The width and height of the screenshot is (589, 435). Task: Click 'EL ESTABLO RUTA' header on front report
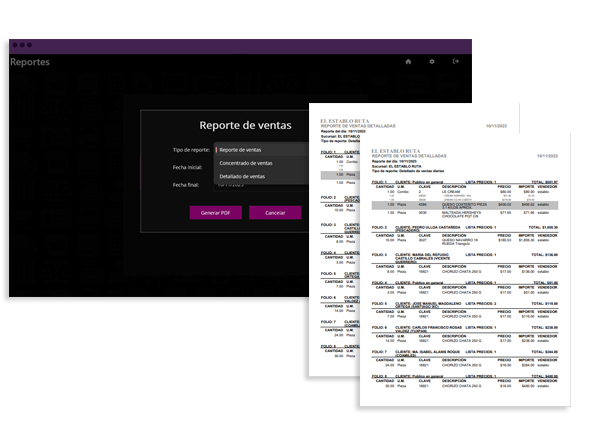click(x=396, y=151)
